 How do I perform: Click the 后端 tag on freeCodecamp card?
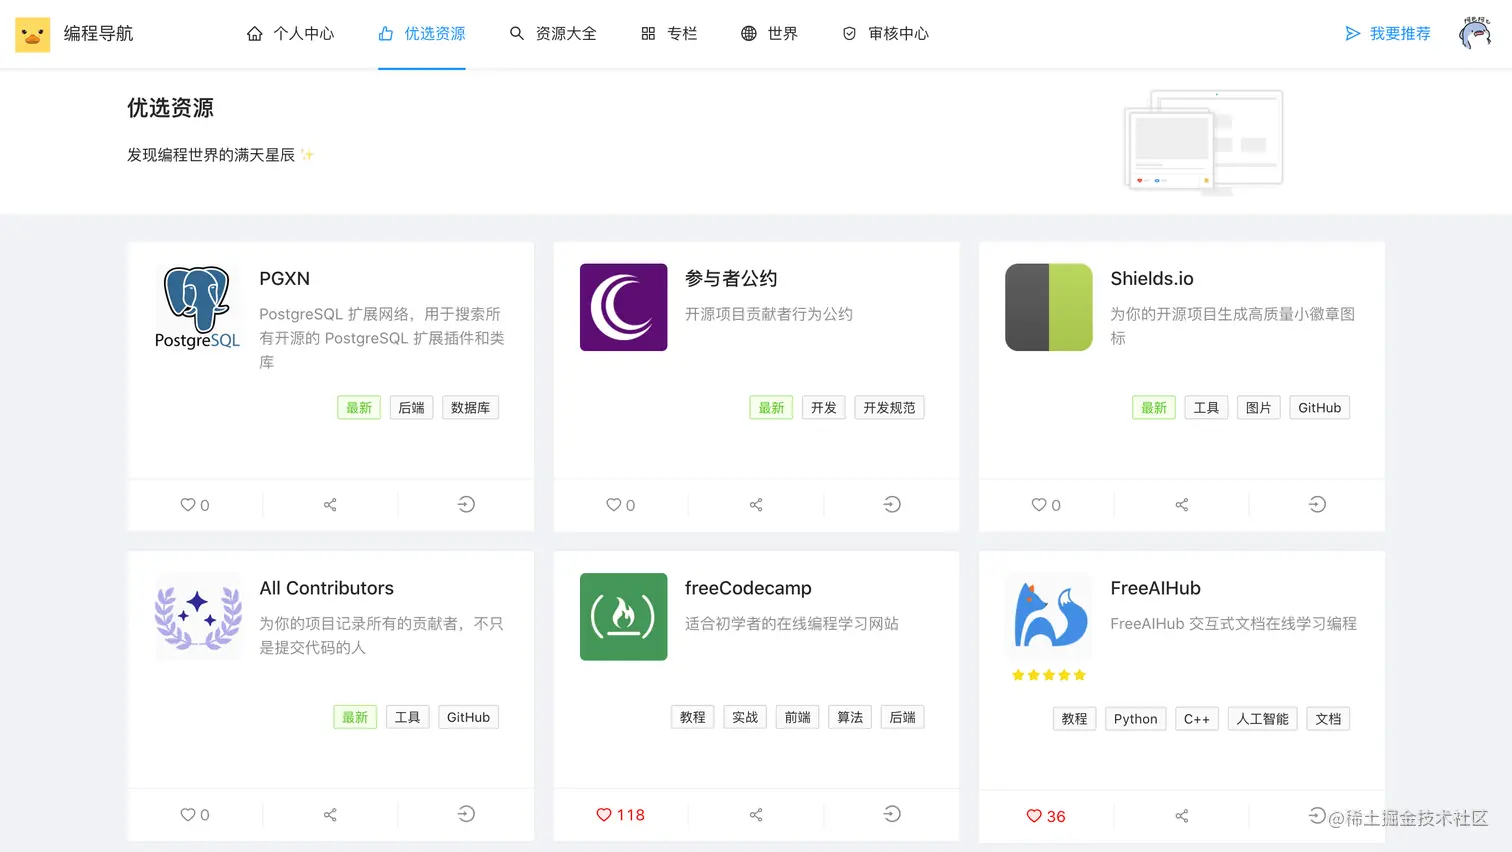[x=902, y=717]
